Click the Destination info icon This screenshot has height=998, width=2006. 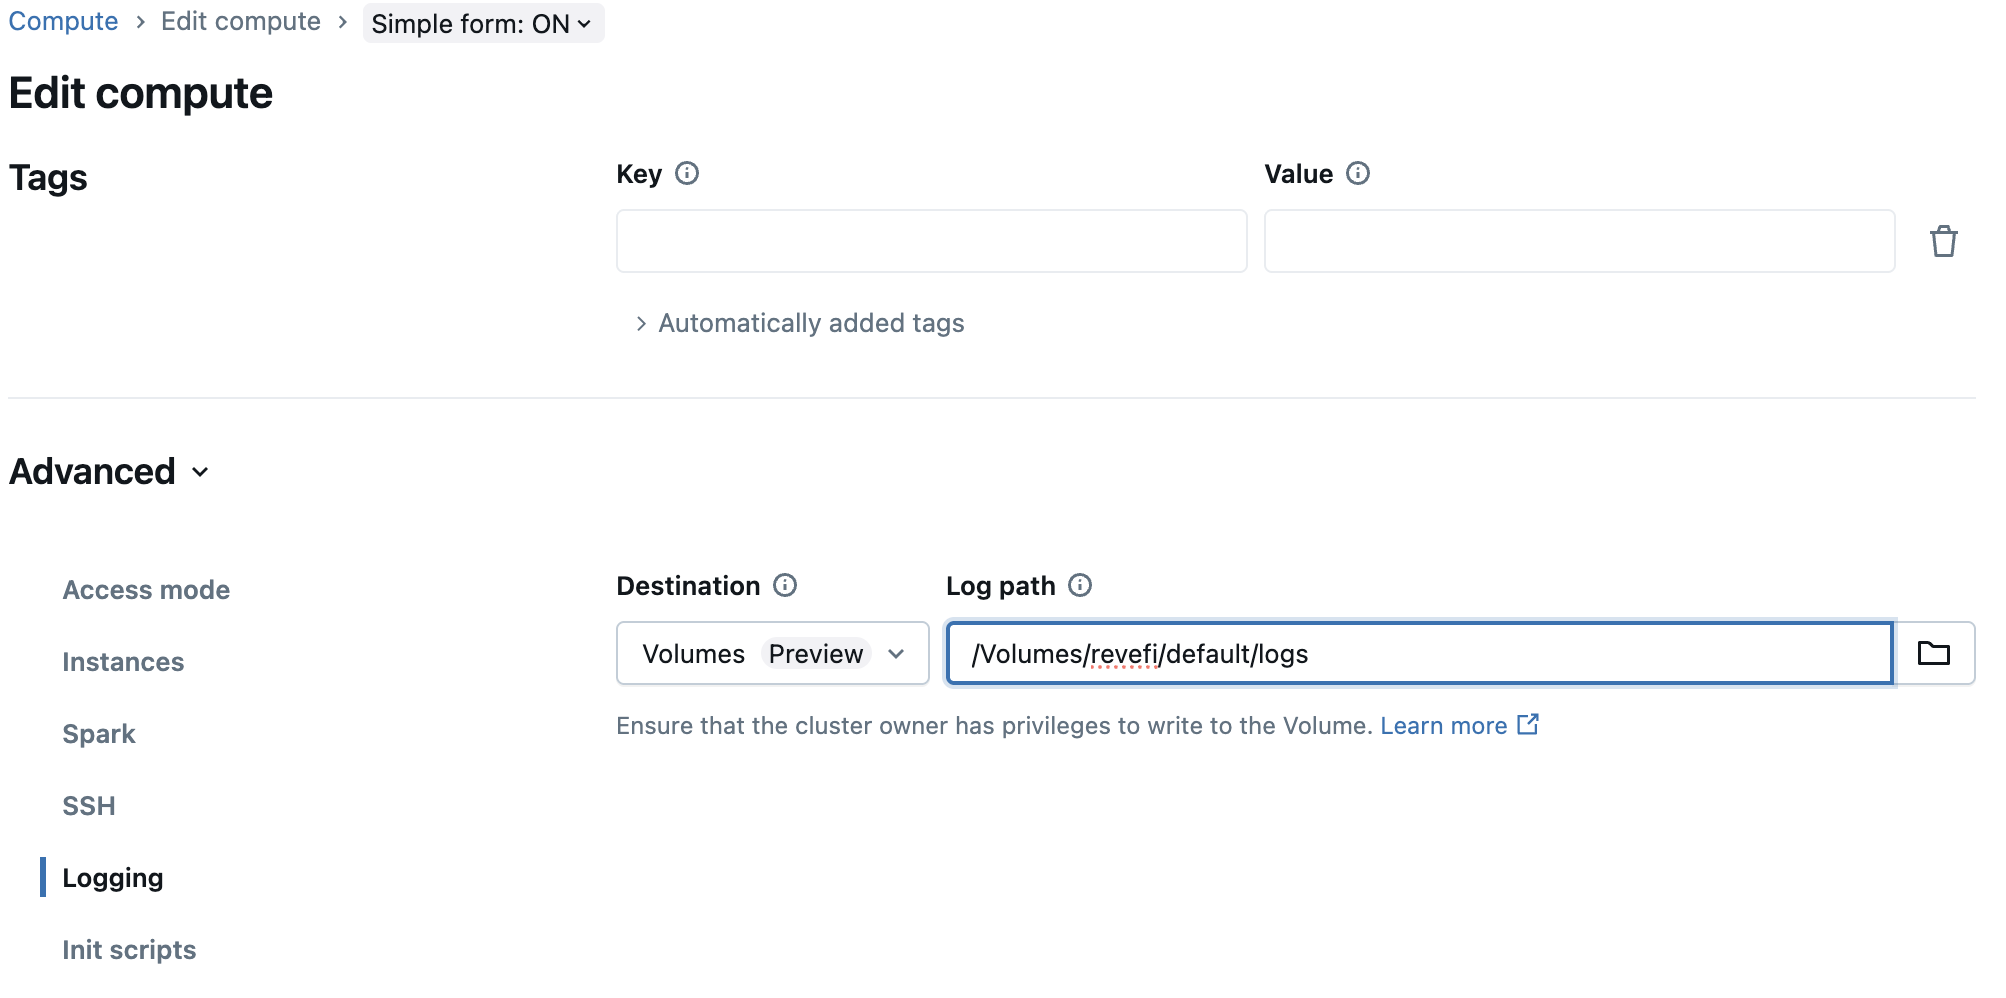[x=785, y=585]
